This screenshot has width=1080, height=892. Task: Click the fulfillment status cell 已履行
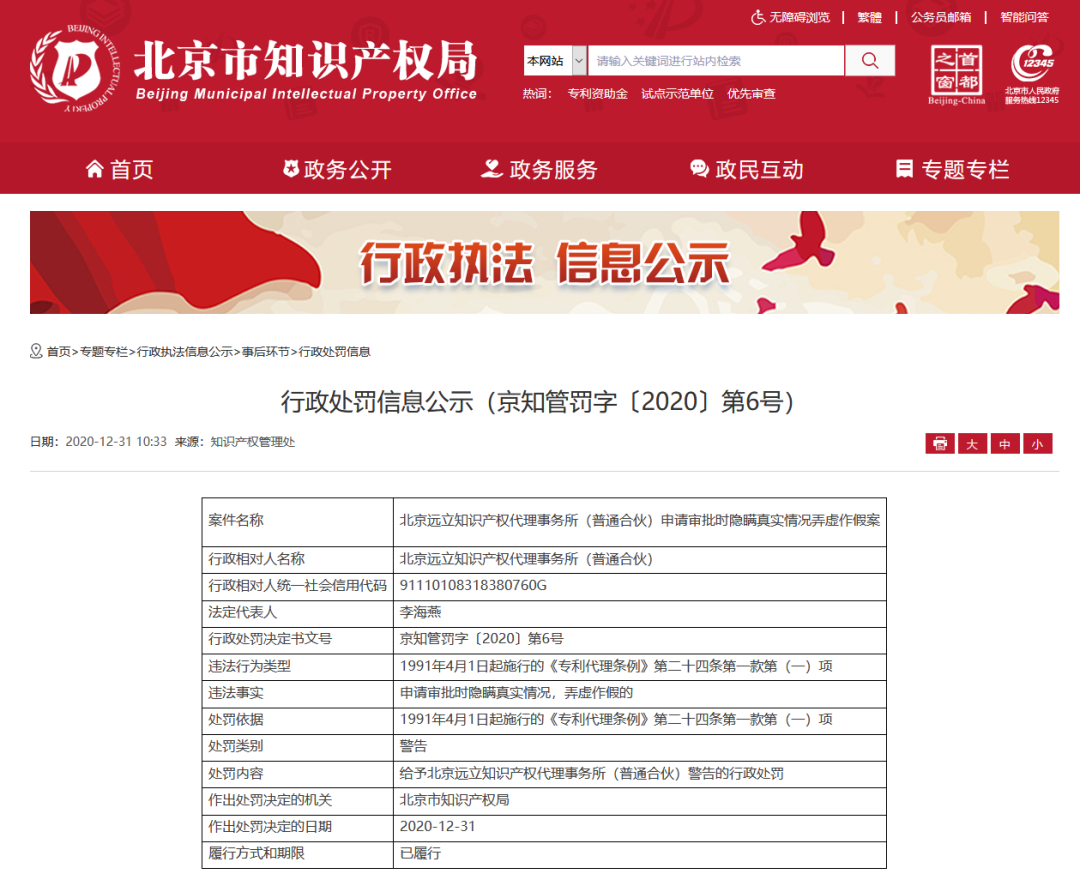pos(639,853)
